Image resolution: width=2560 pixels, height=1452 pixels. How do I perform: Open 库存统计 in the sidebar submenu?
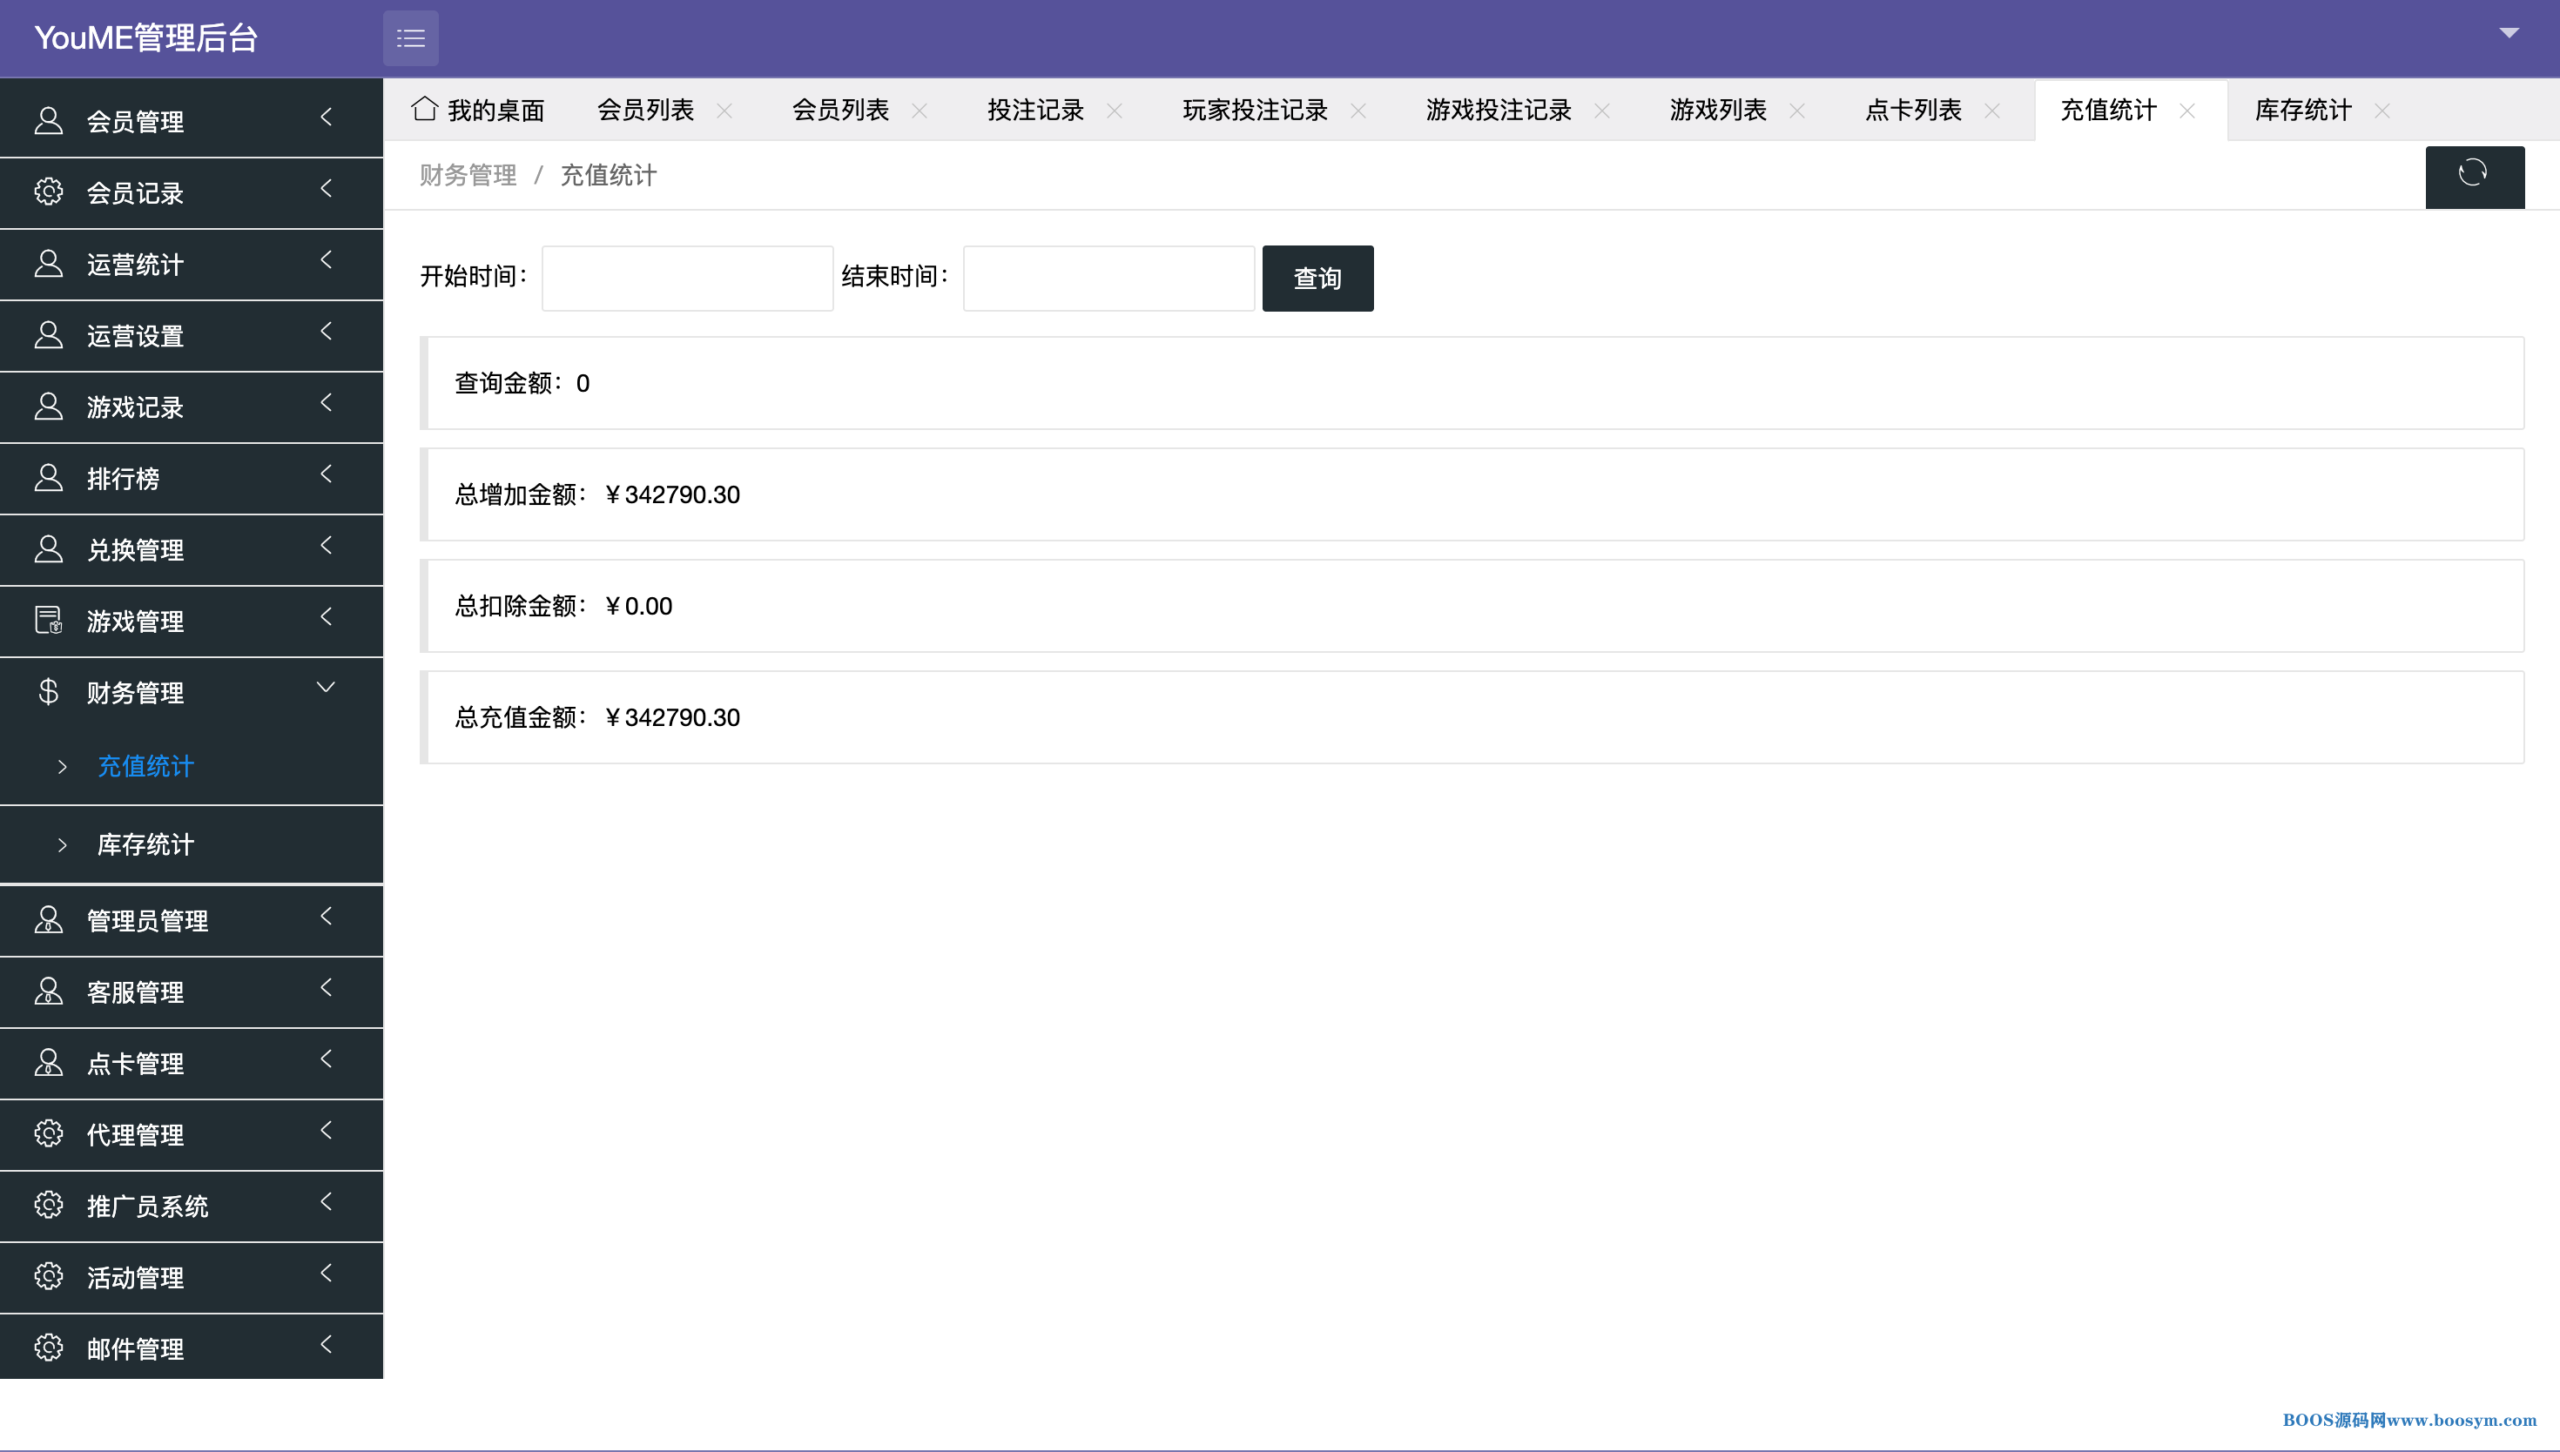coord(145,845)
